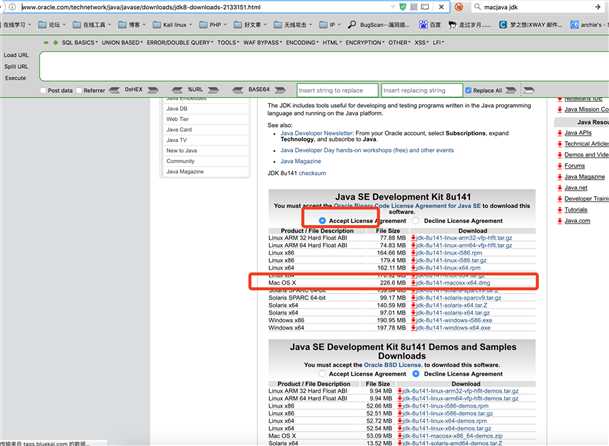Enable the Referrer checkbox
Viewport: 609px width, 446px height.
point(79,91)
